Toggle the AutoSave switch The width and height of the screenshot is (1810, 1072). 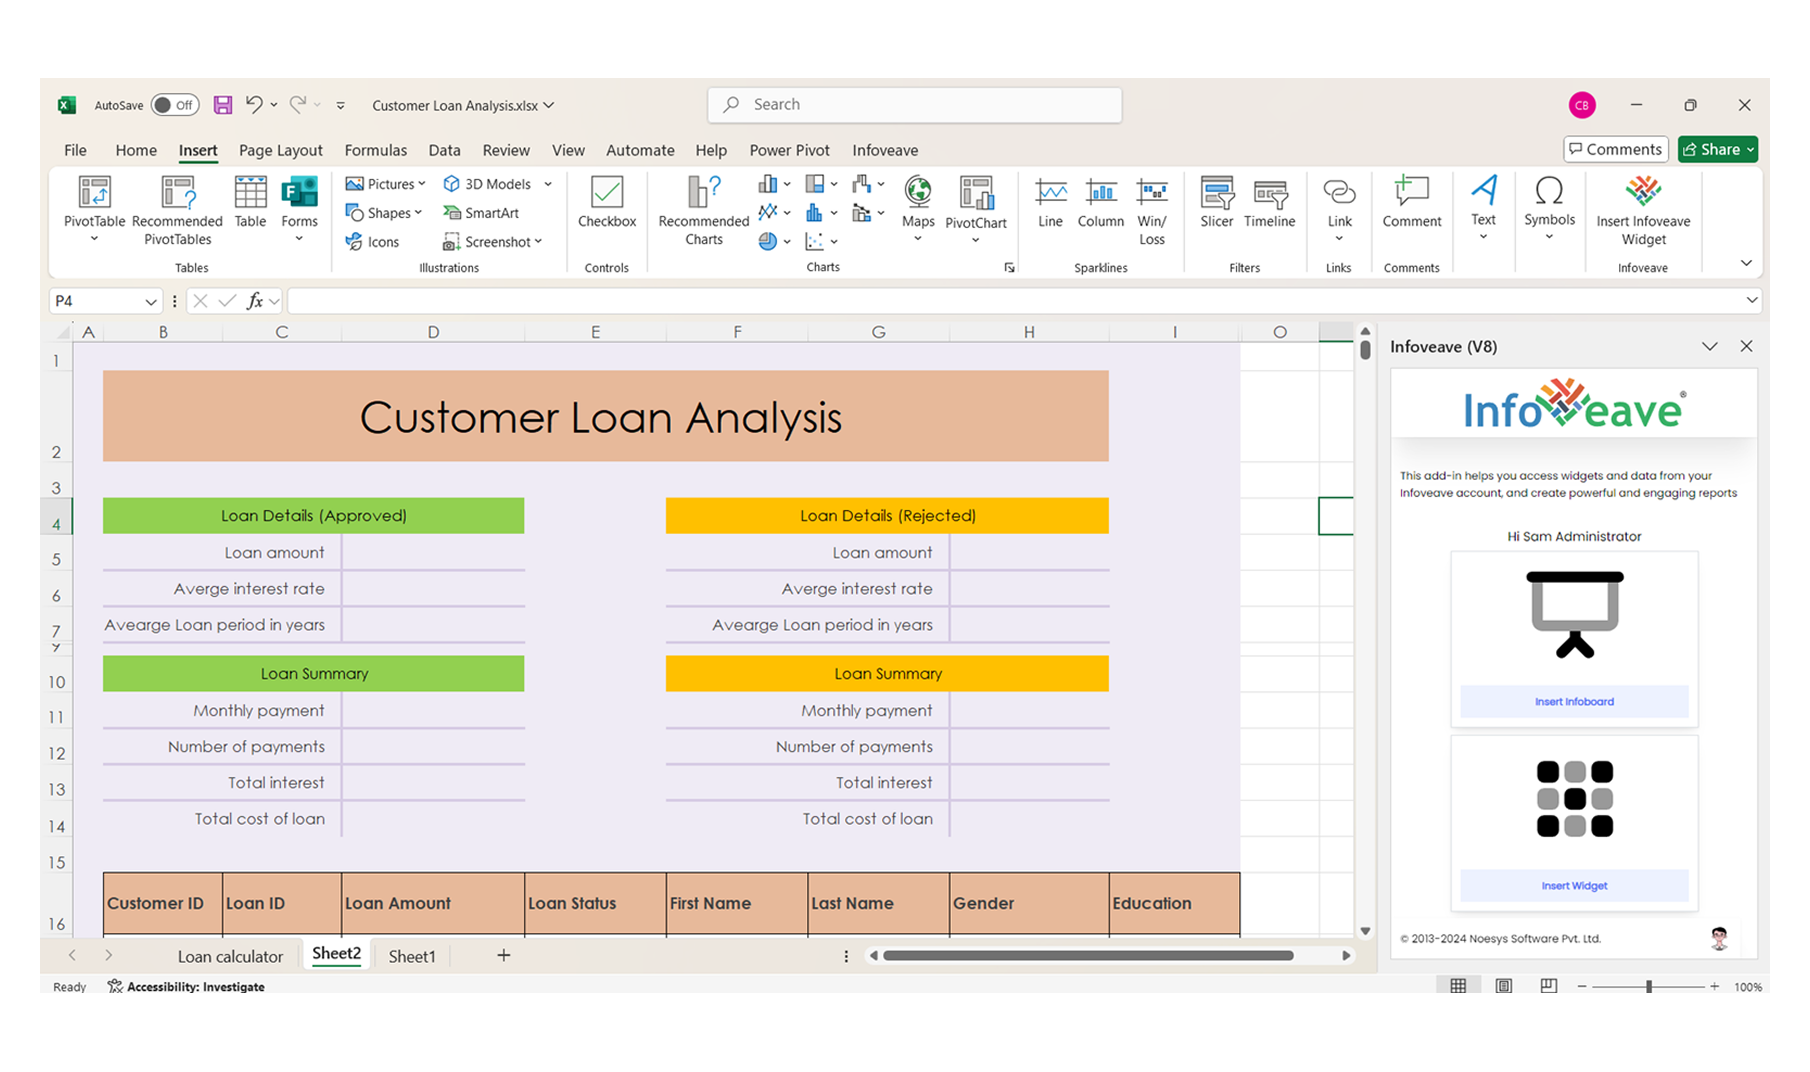175,105
